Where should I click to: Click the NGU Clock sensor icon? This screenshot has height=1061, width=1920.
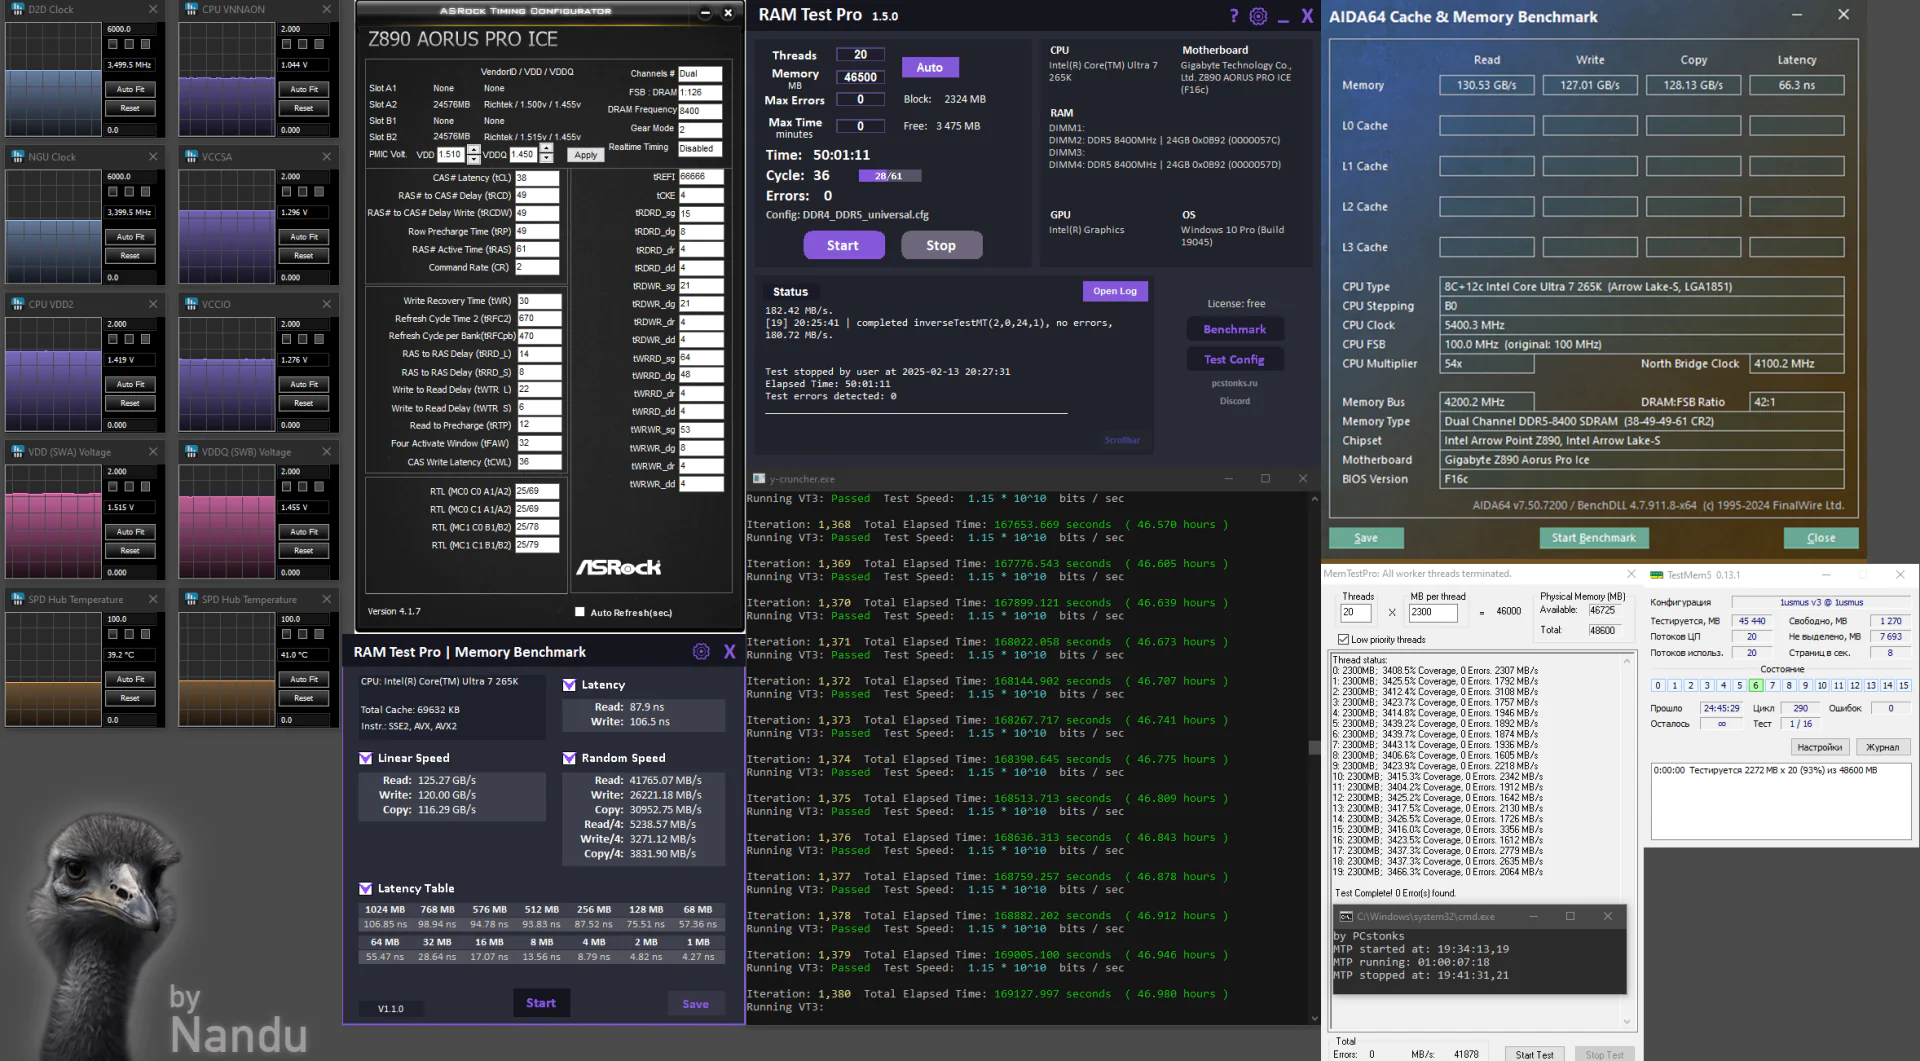[x=18, y=156]
